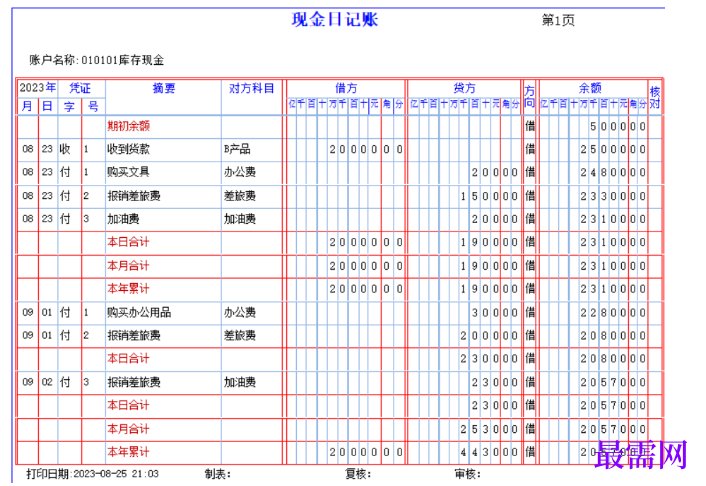Click the B产品 counterpart account cell
This screenshot has width=706, height=486.
click(237, 149)
